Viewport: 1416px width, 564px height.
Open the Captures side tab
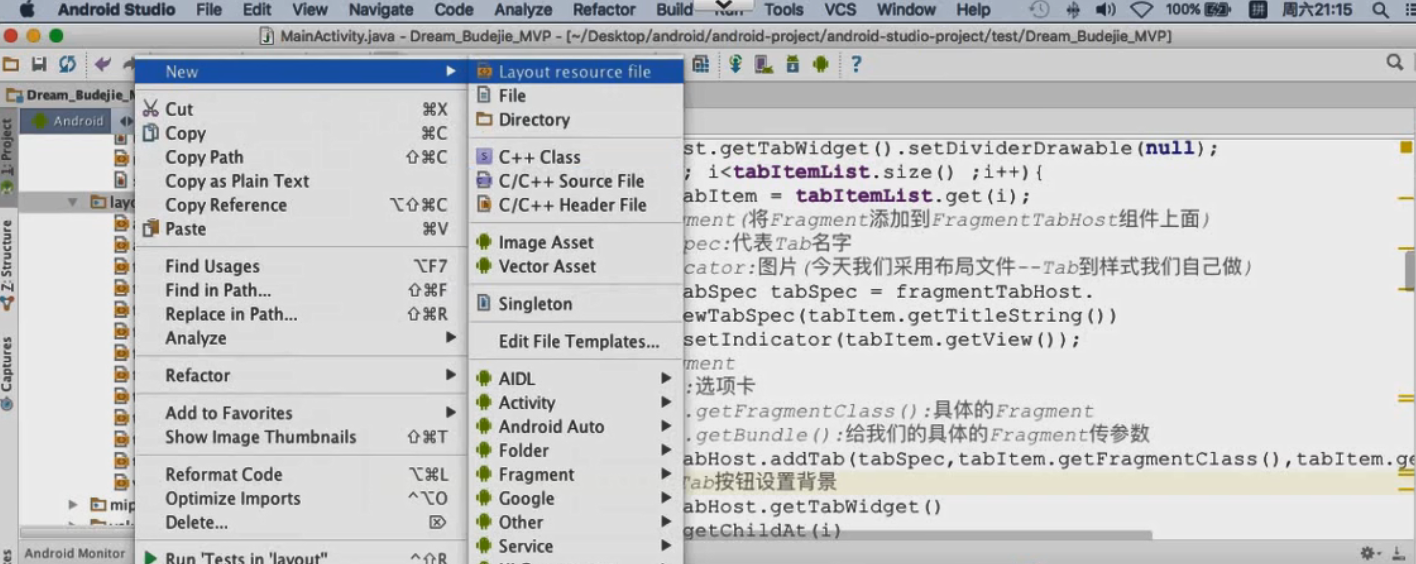click(7, 374)
